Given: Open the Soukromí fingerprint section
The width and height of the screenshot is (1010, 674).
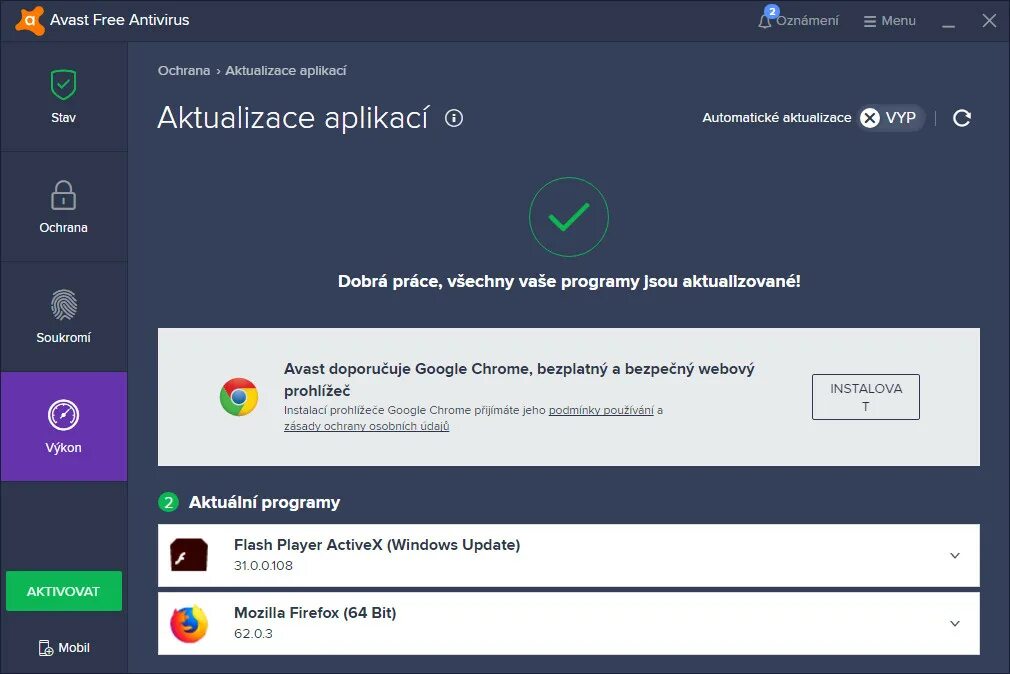Looking at the screenshot, I should click(x=64, y=316).
